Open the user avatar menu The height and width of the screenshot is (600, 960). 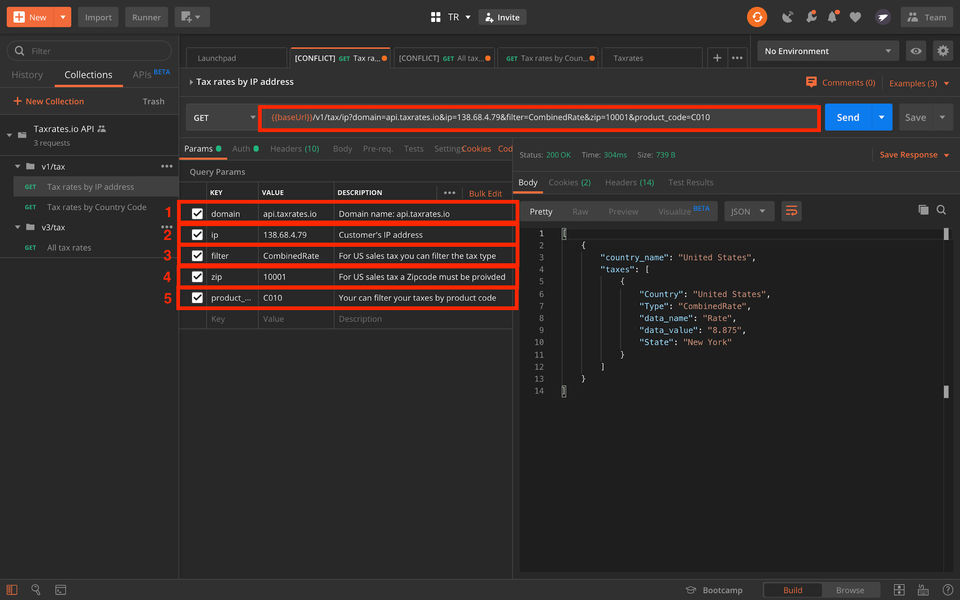click(x=882, y=17)
